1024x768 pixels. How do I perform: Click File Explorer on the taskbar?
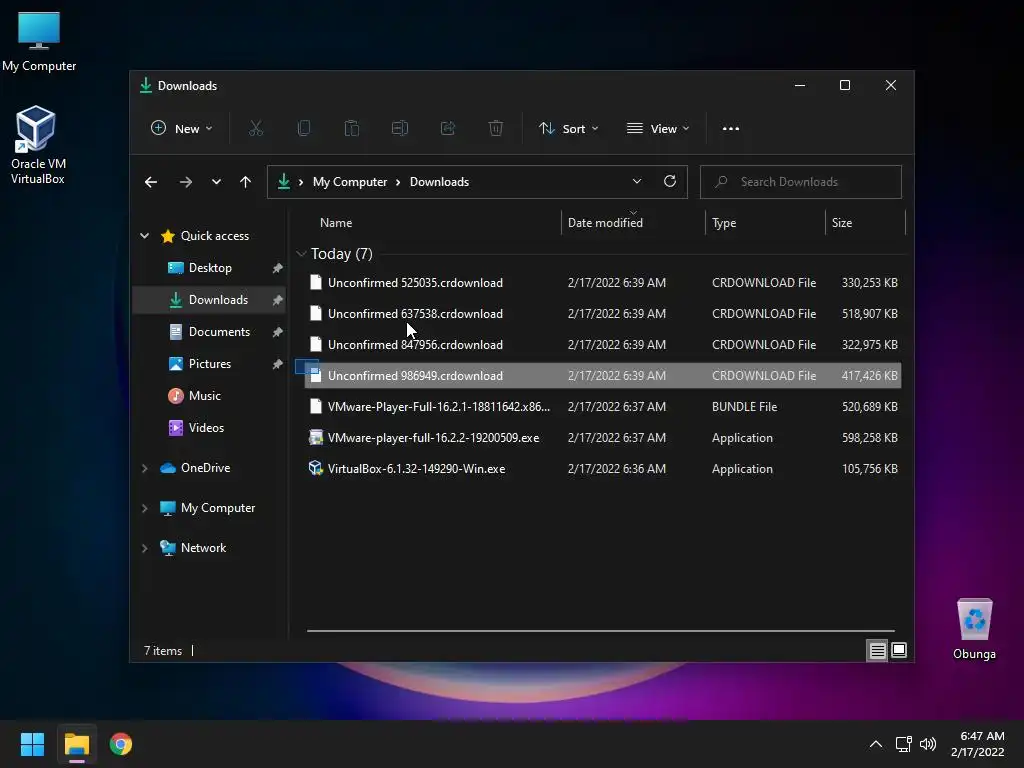[x=77, y=744]
